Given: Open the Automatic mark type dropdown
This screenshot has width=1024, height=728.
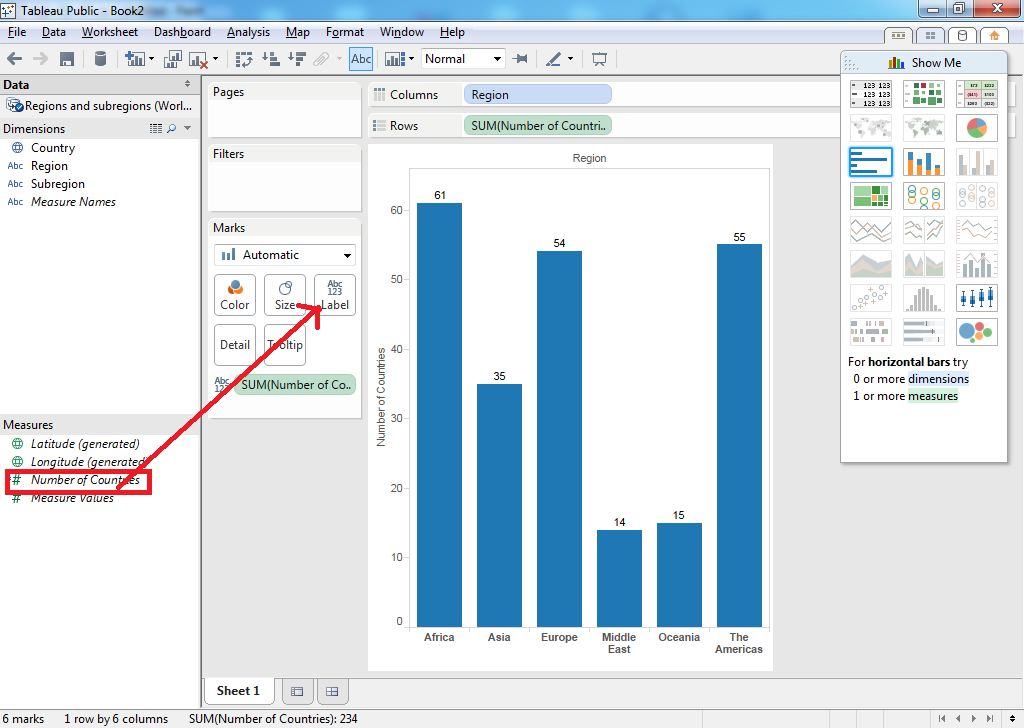Looking at the screenshot, I should [284, 255].
